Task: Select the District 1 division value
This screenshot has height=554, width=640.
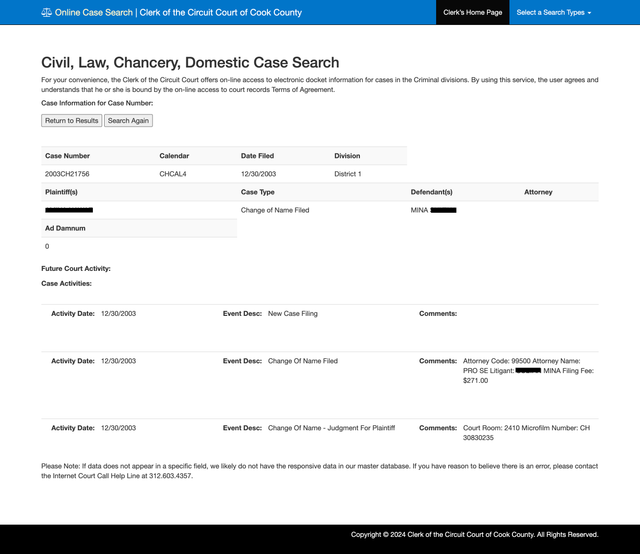Action: tap(348, 174)
